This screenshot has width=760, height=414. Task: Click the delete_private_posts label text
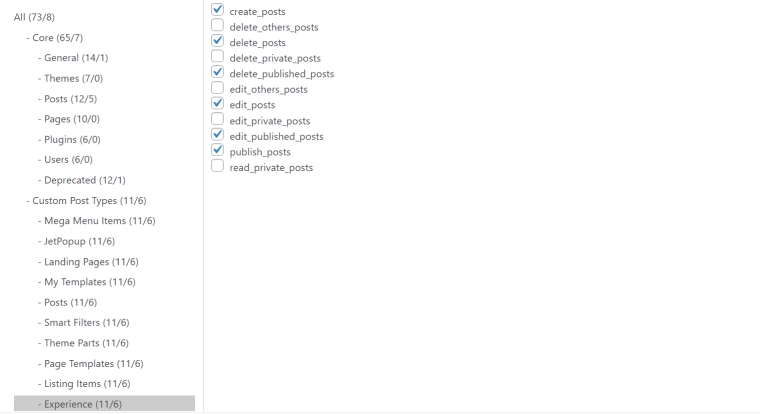(275, 58)
